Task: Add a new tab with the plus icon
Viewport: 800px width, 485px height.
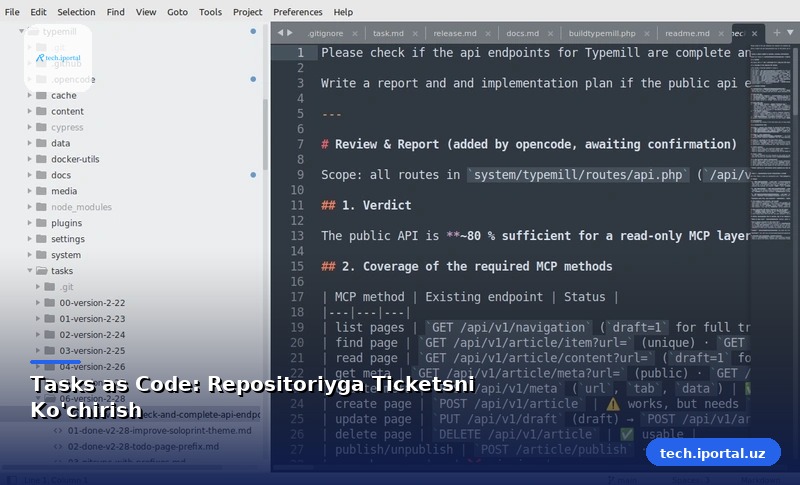Action: tap(777, 33)
